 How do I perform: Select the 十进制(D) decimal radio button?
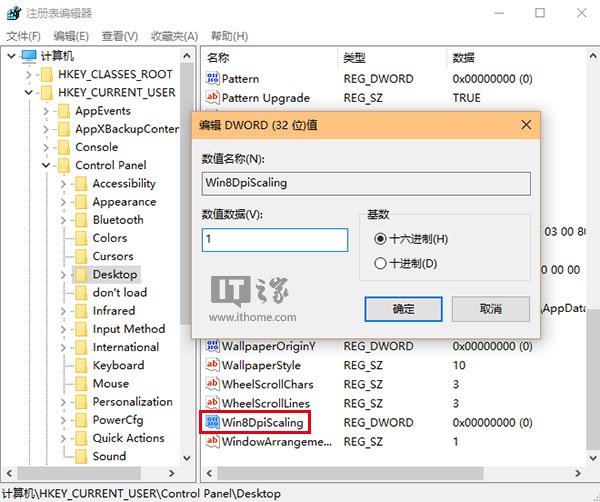[x=380, y=263]
